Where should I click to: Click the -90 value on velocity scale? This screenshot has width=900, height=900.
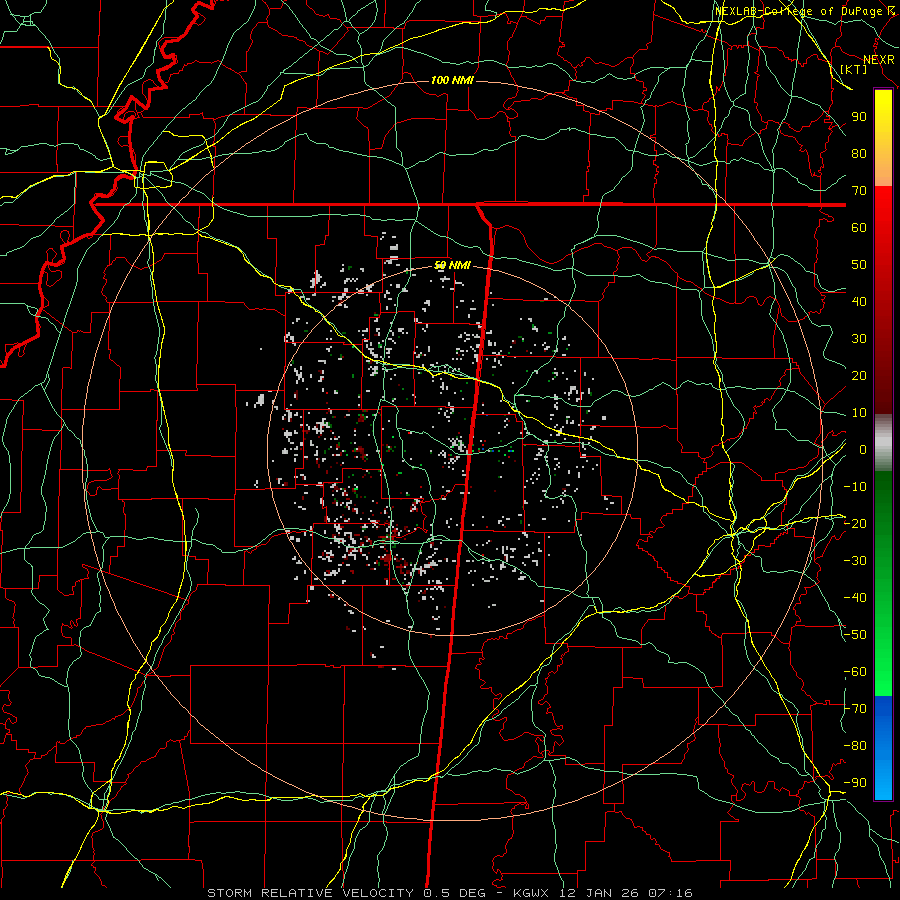(855, 783)
